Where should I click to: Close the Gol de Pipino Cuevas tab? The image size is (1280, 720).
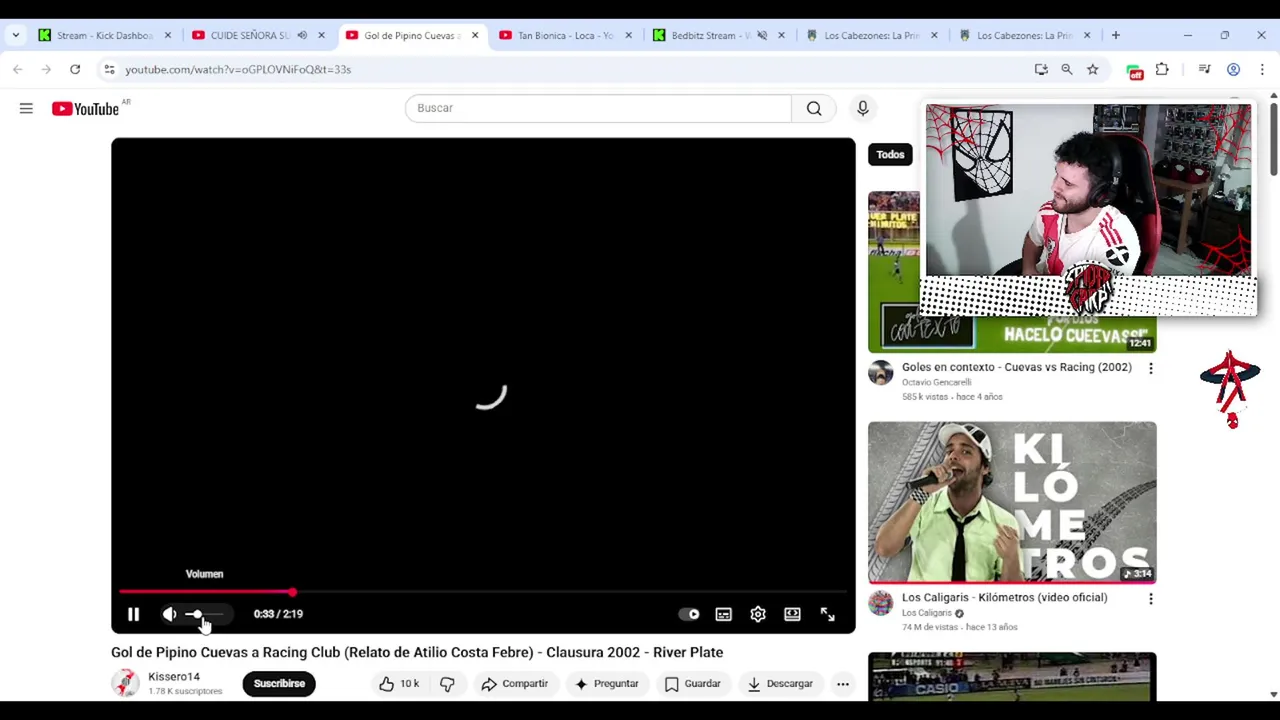tap(475, 35)
